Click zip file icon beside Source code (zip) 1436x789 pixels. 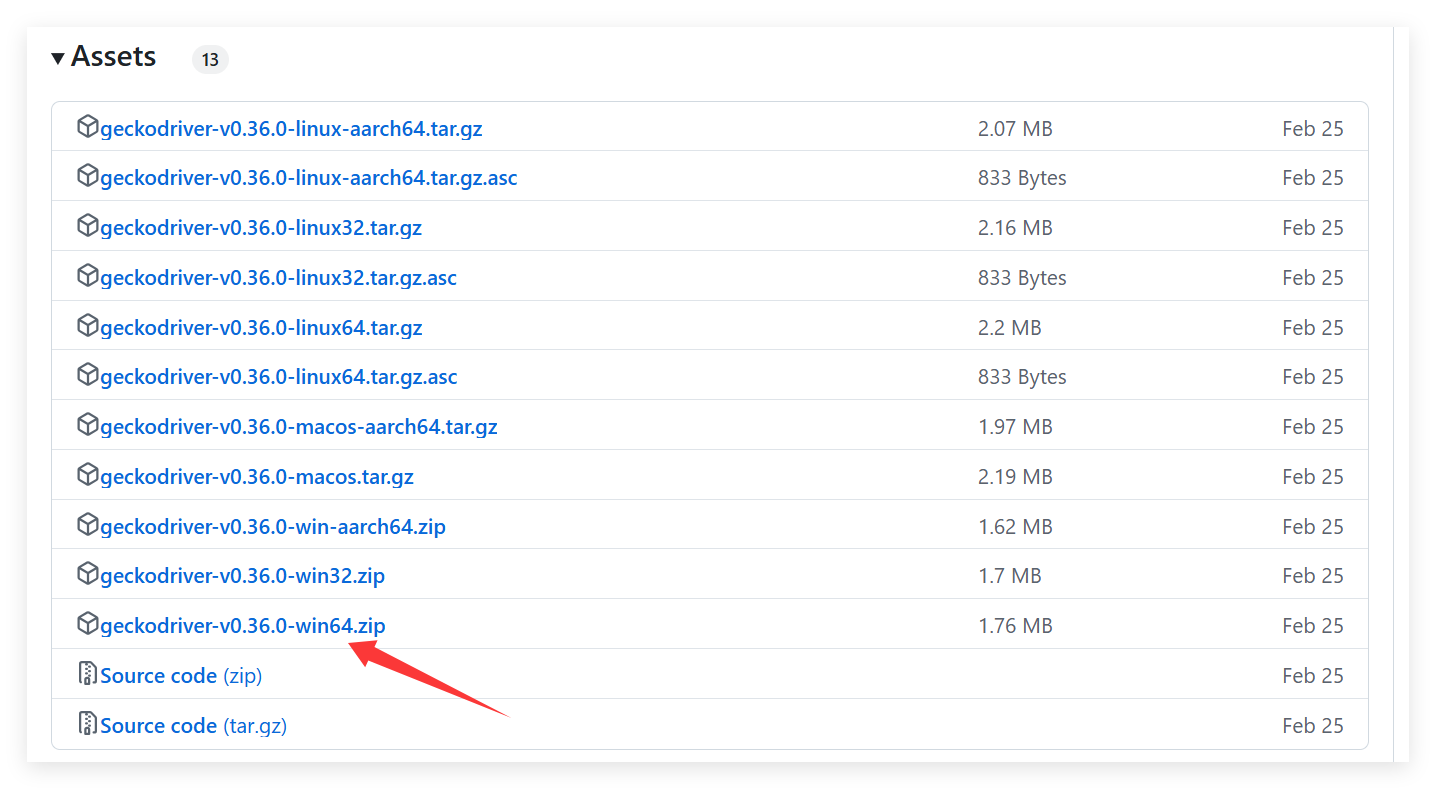[88, 674]
